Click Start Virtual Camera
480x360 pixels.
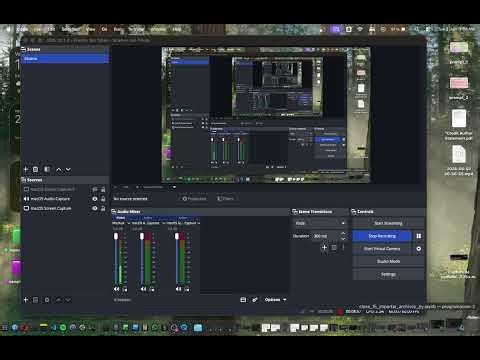[382, 249]
